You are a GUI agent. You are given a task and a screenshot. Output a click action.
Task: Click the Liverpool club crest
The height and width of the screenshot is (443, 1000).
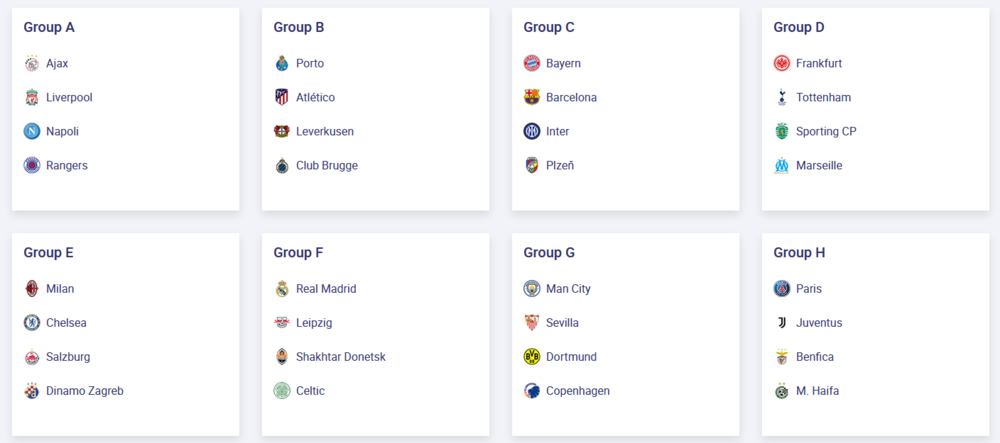click(x=32, y=98)
